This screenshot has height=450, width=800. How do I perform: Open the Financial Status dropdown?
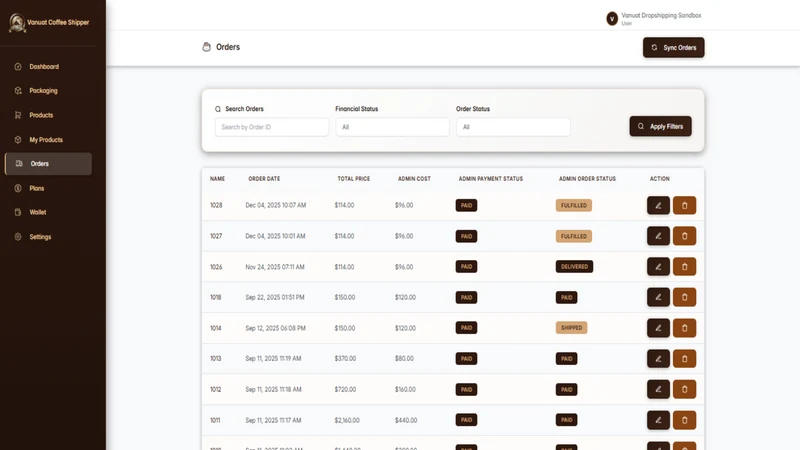click(x=392, y=127)
